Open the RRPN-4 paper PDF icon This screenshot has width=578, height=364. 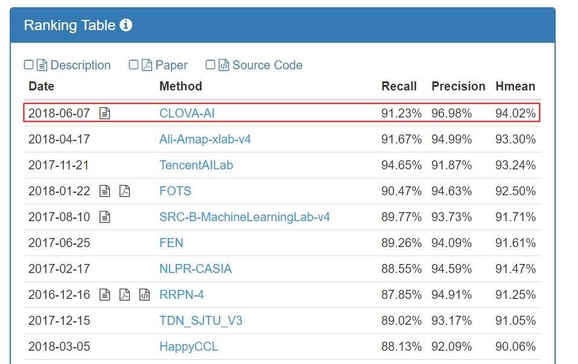[x=125, y=295]
